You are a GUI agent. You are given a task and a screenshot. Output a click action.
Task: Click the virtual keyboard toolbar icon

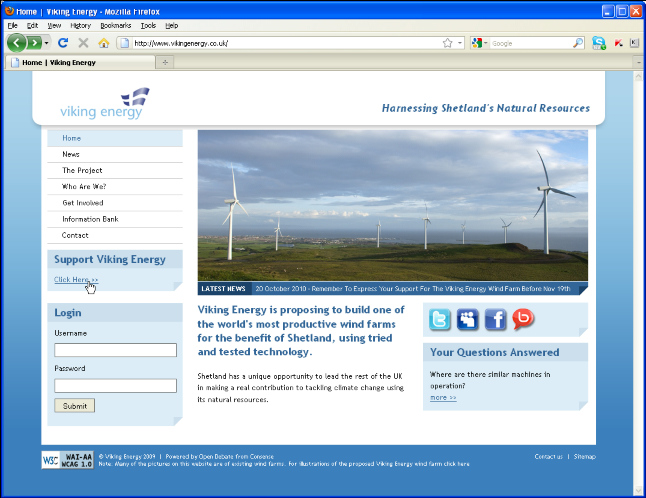pos(634,43)
